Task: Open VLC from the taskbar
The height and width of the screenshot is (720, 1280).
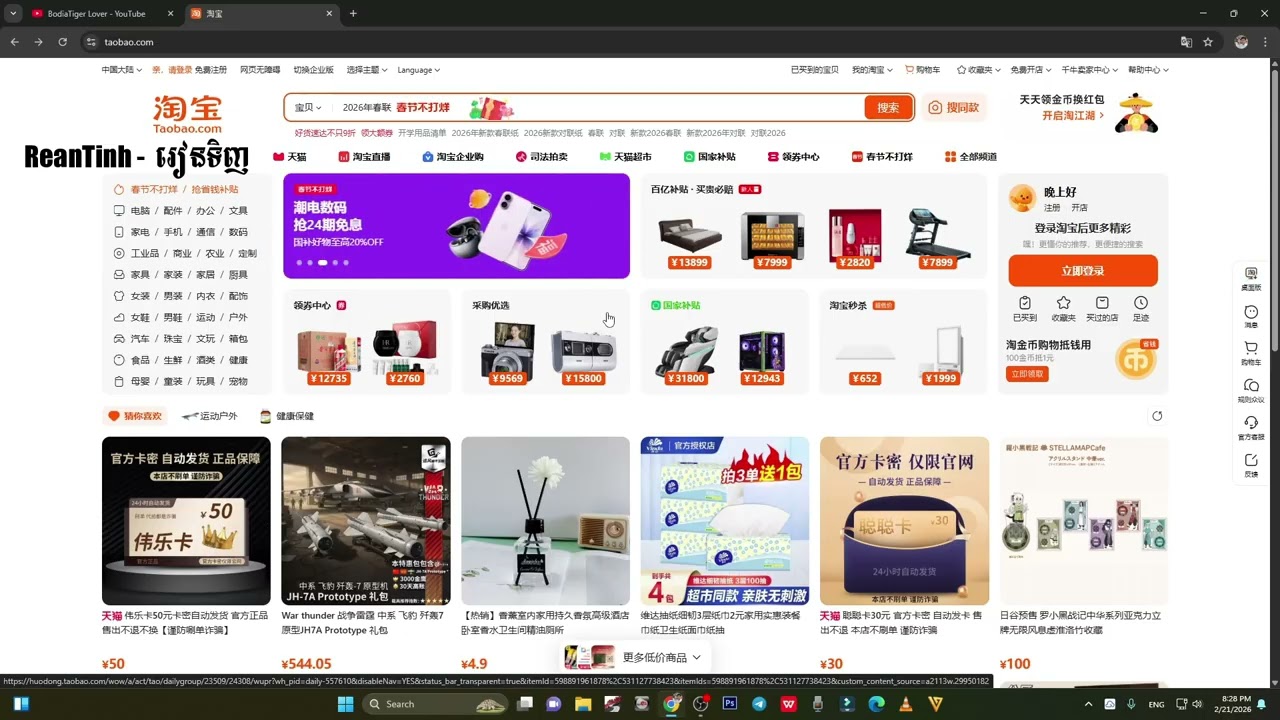Action: (906, 704)
